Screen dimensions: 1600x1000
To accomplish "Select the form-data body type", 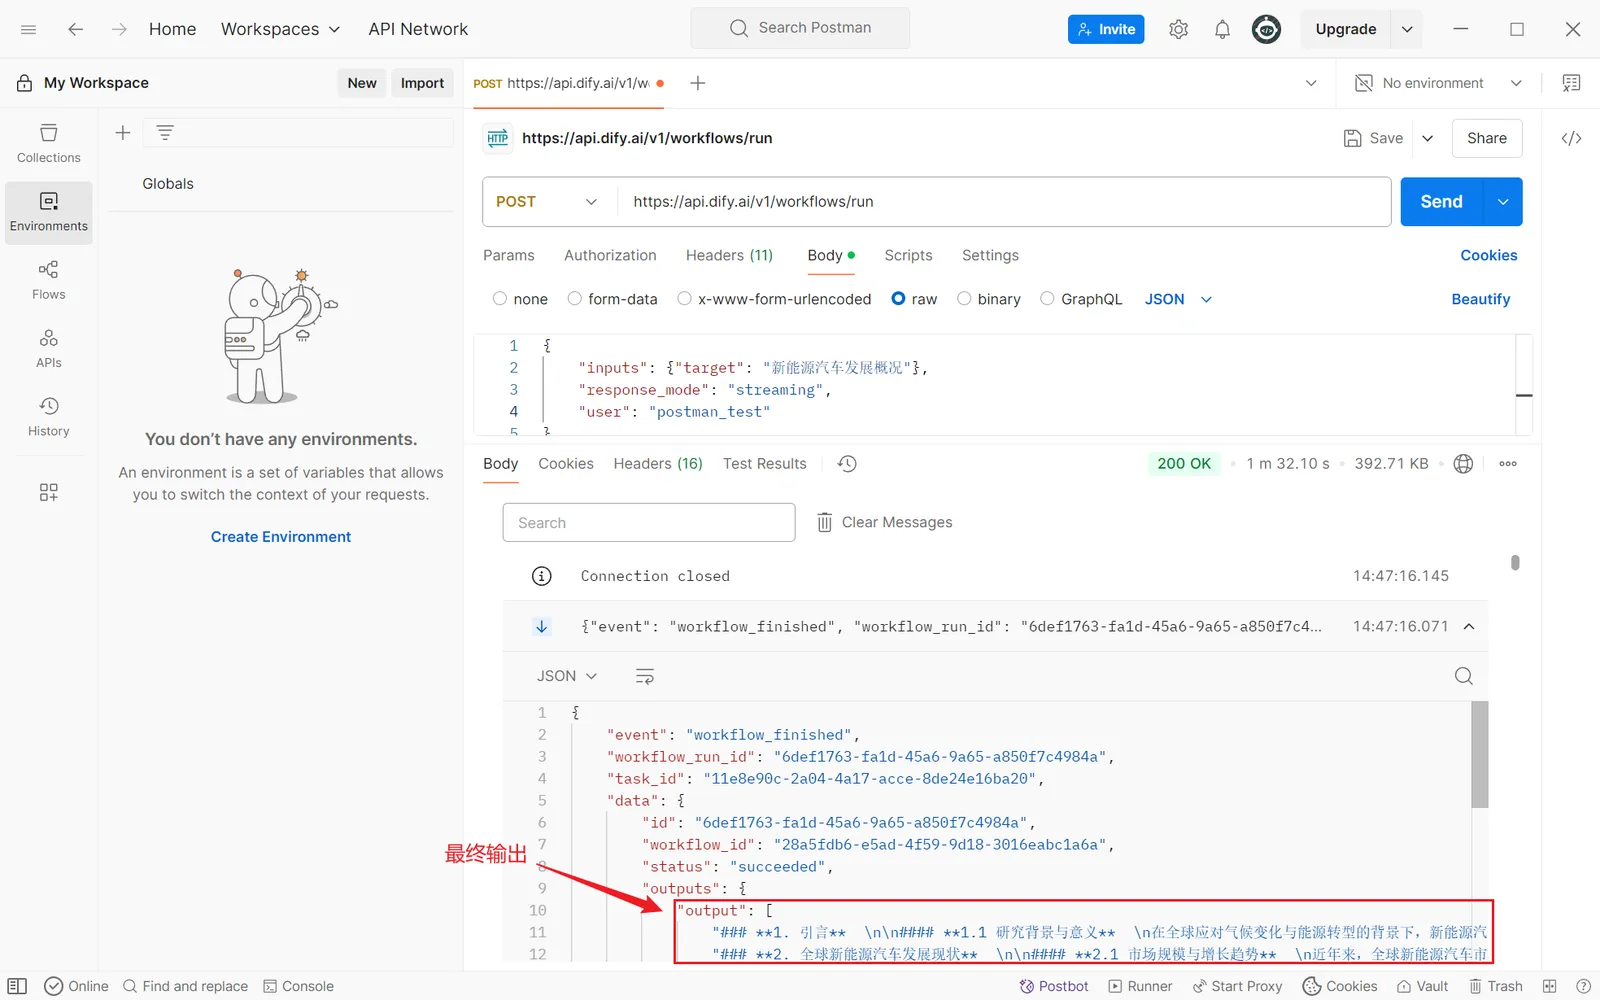I will [x=574, y=299].
